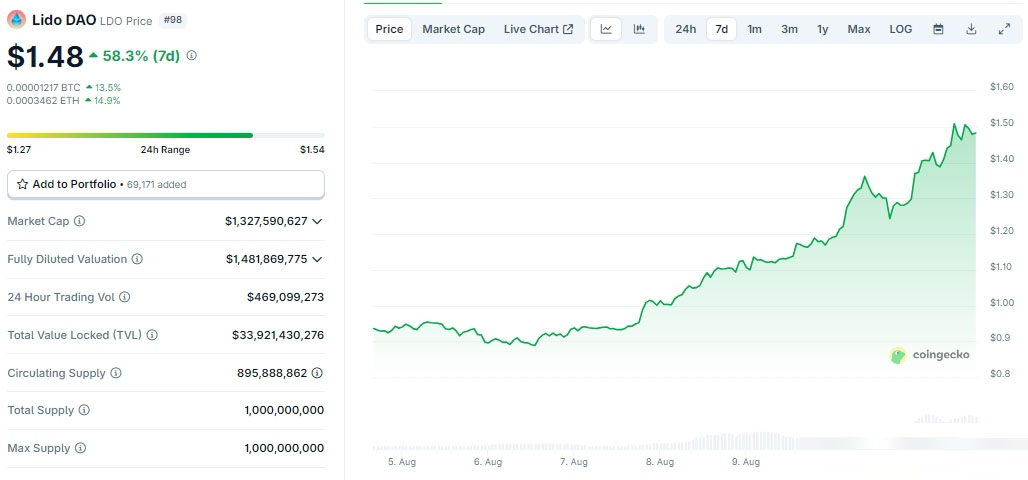
Task: Select the 1y time range tab
Action: pos(822,29)
